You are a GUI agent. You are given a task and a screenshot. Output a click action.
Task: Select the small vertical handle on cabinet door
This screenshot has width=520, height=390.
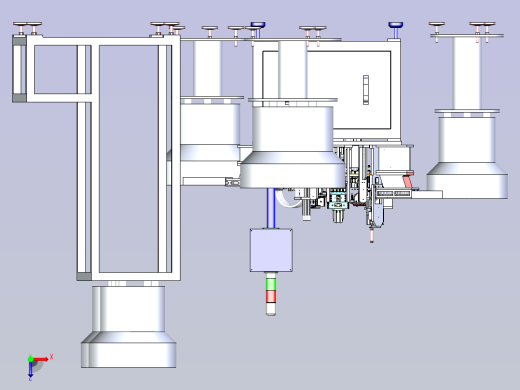point(366,90)
